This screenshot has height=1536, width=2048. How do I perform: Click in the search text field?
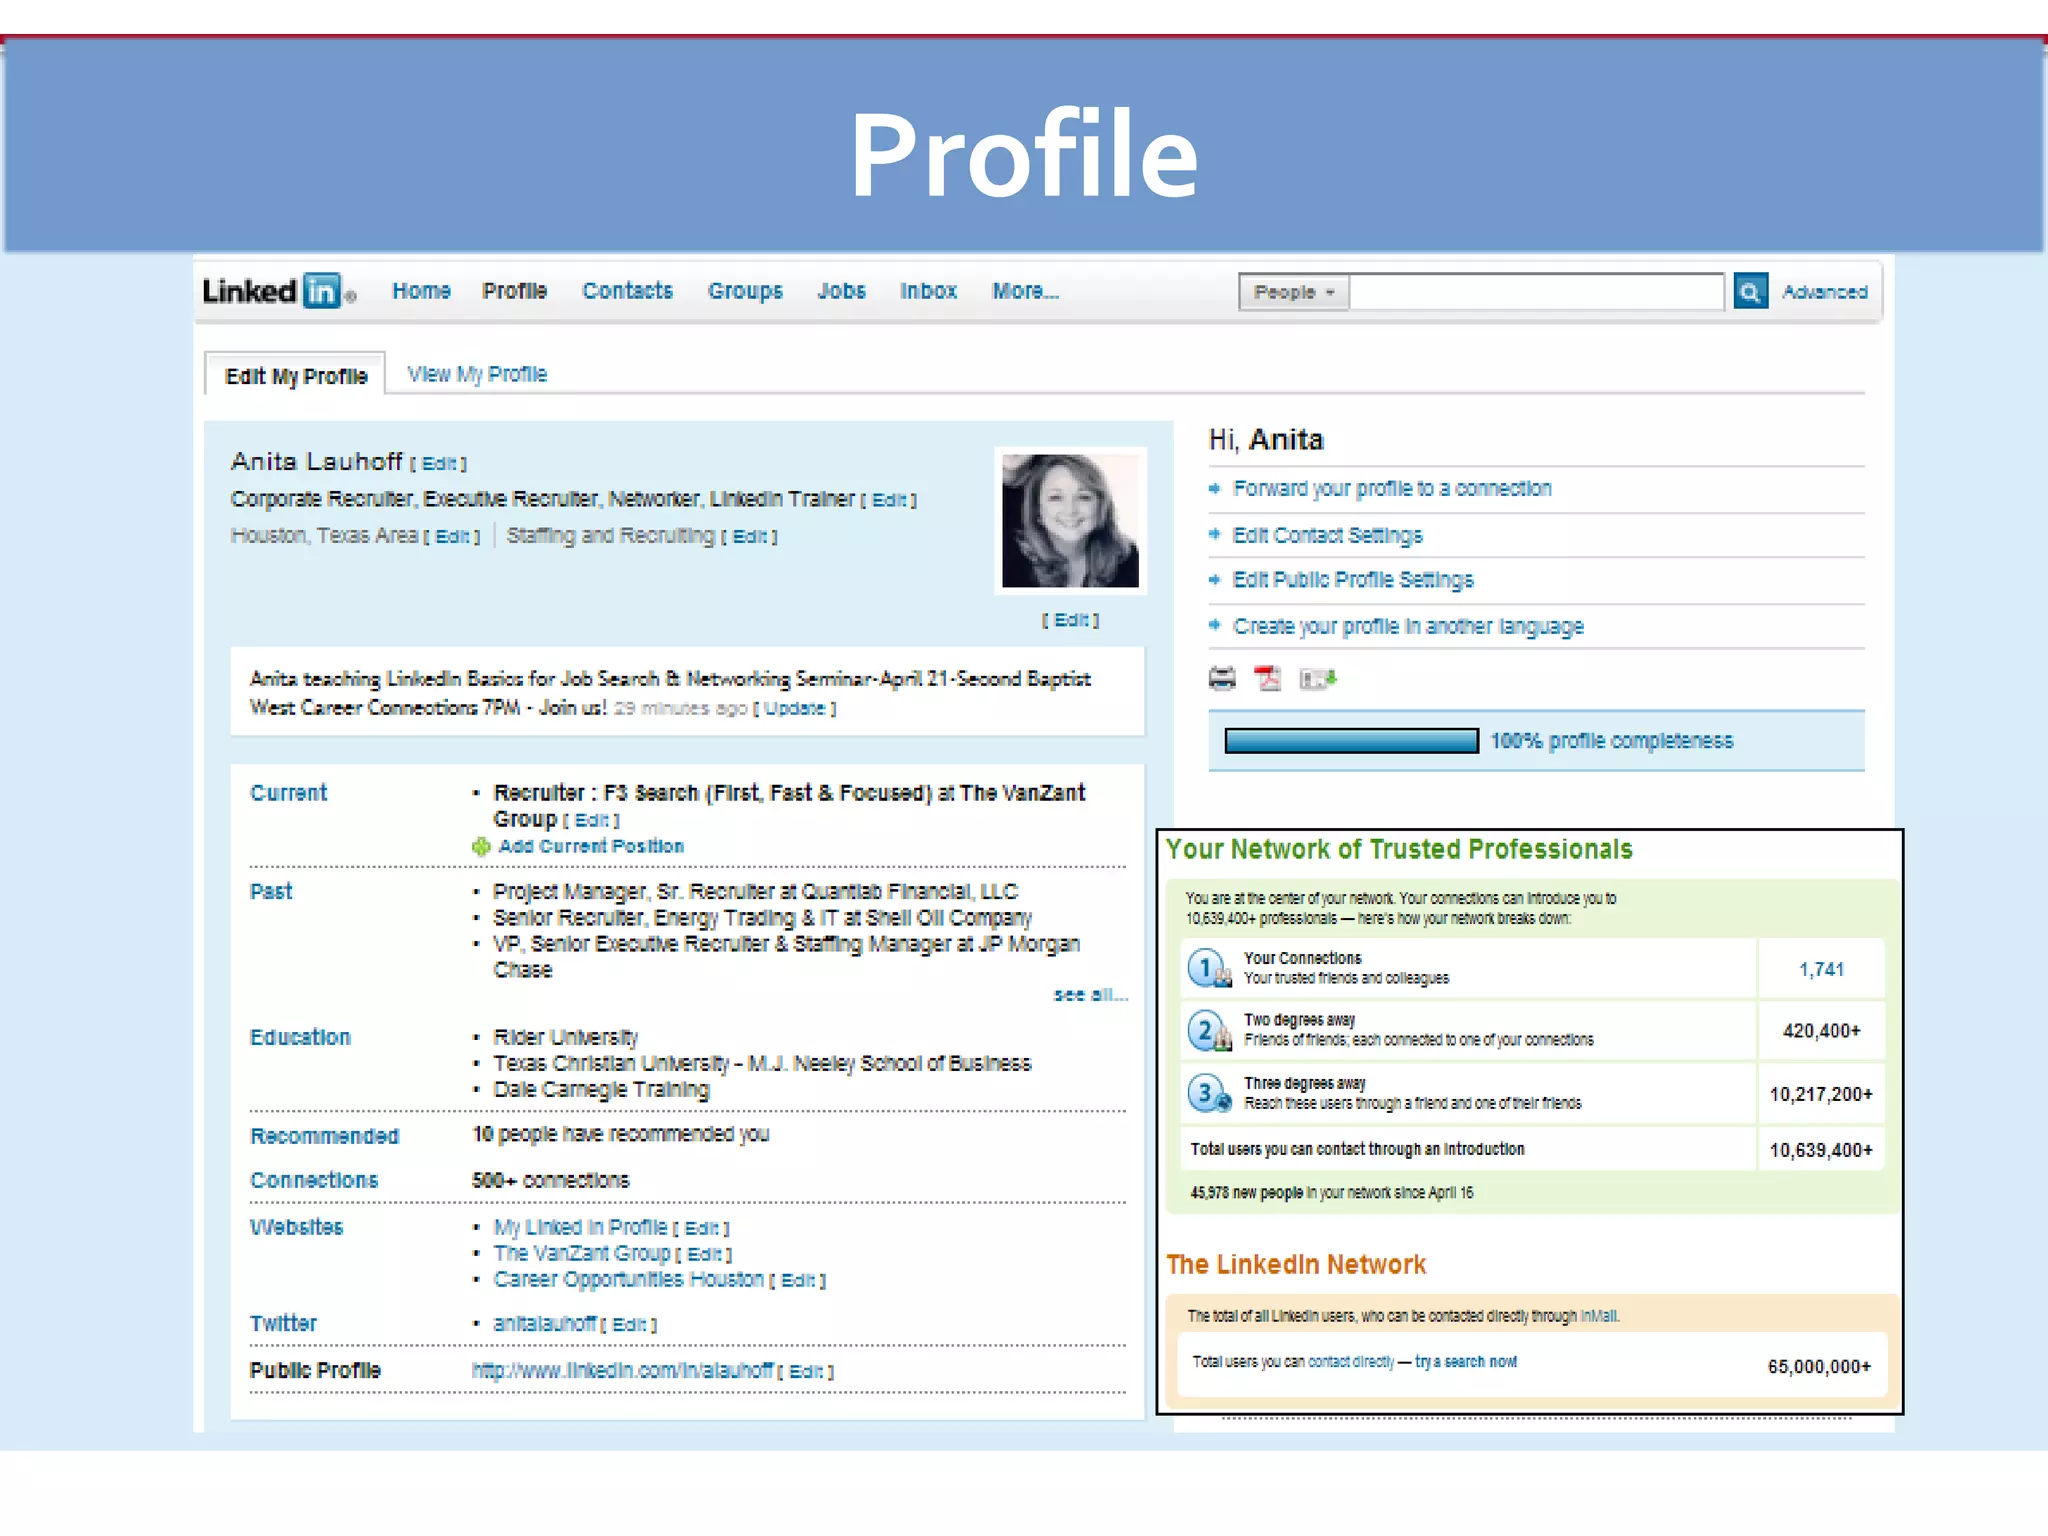coord(1536,292)
